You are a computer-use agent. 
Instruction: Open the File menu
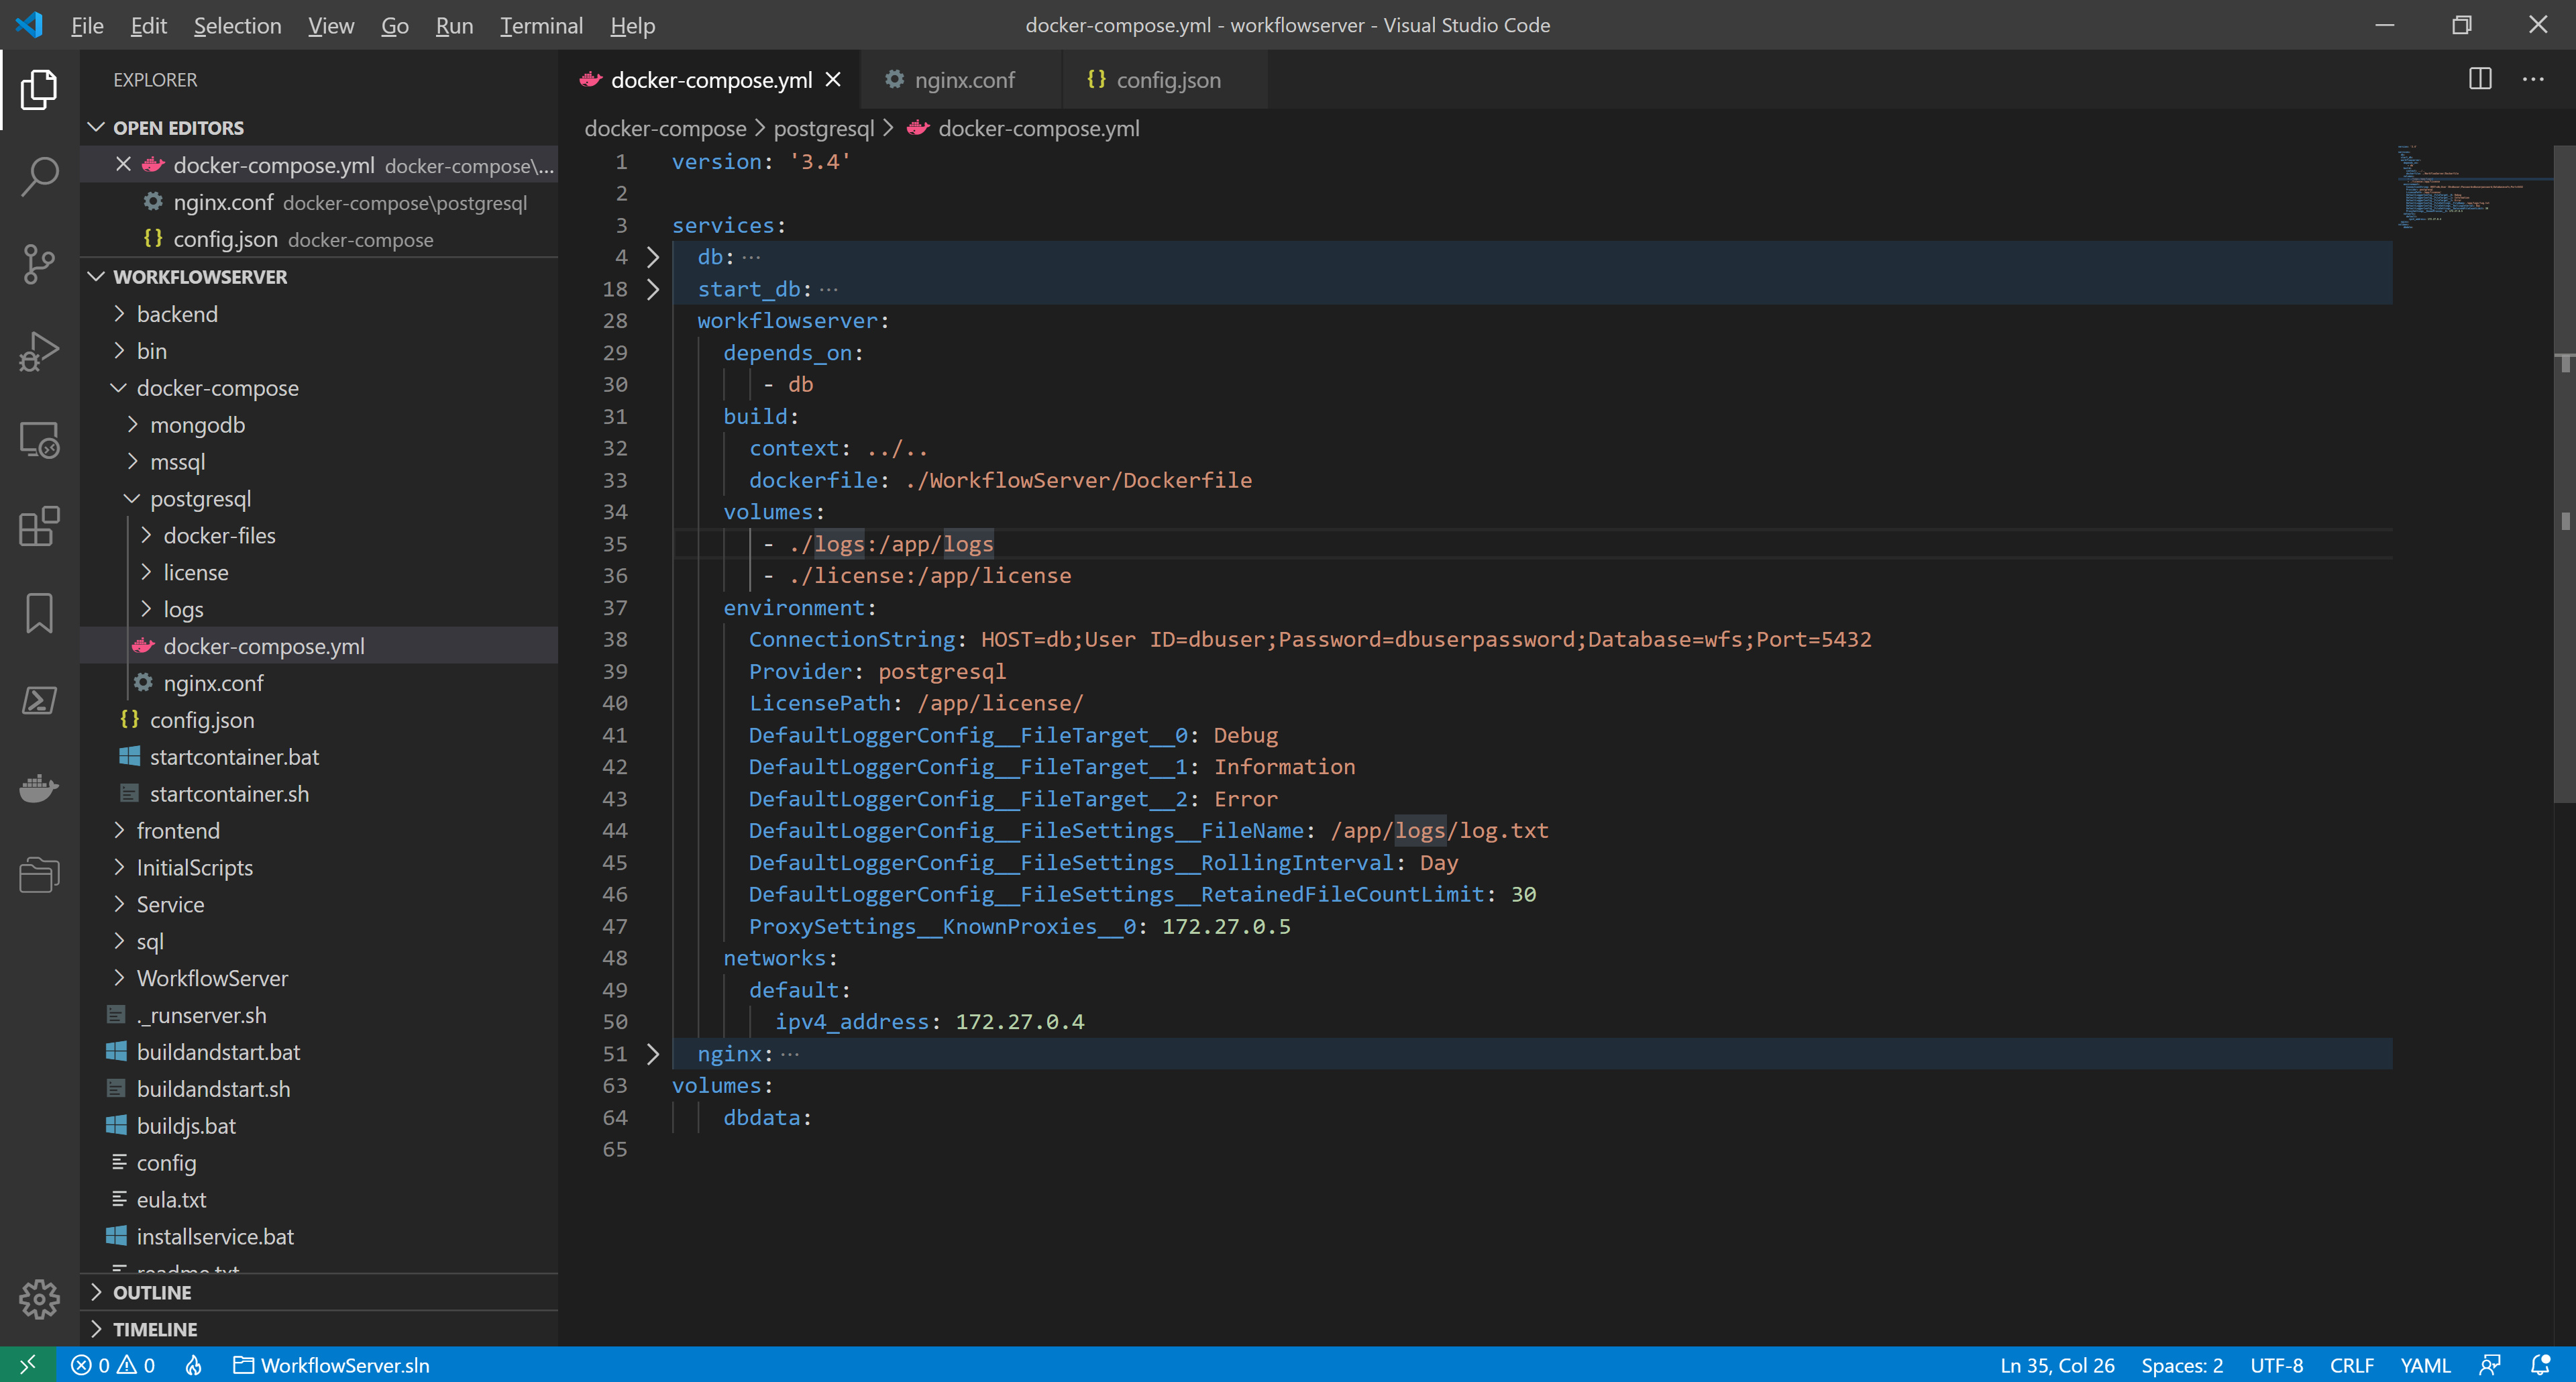pos(87,25)
